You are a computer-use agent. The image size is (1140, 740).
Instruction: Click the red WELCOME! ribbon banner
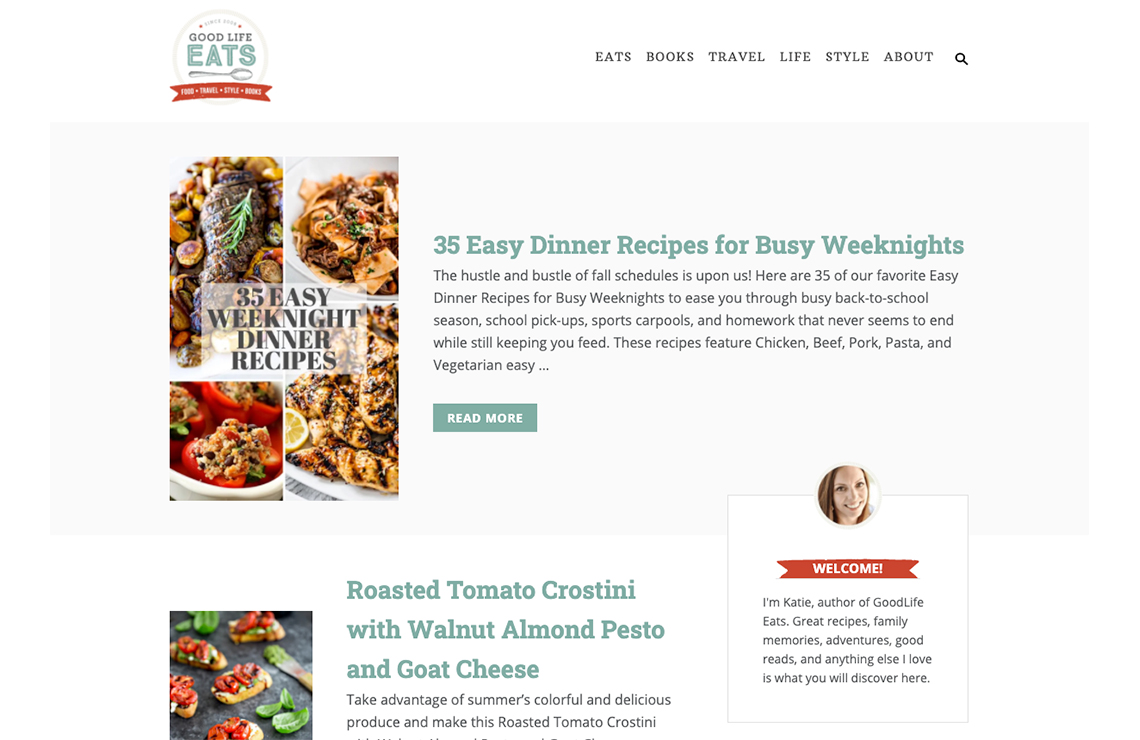pos(847,568)
